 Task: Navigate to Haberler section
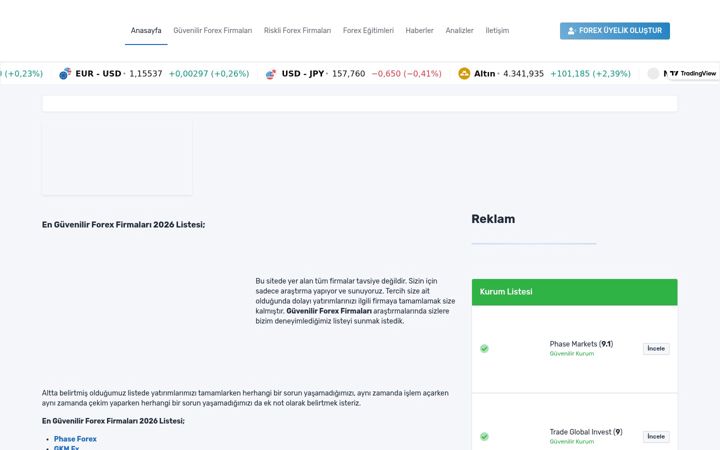point(419,30)
